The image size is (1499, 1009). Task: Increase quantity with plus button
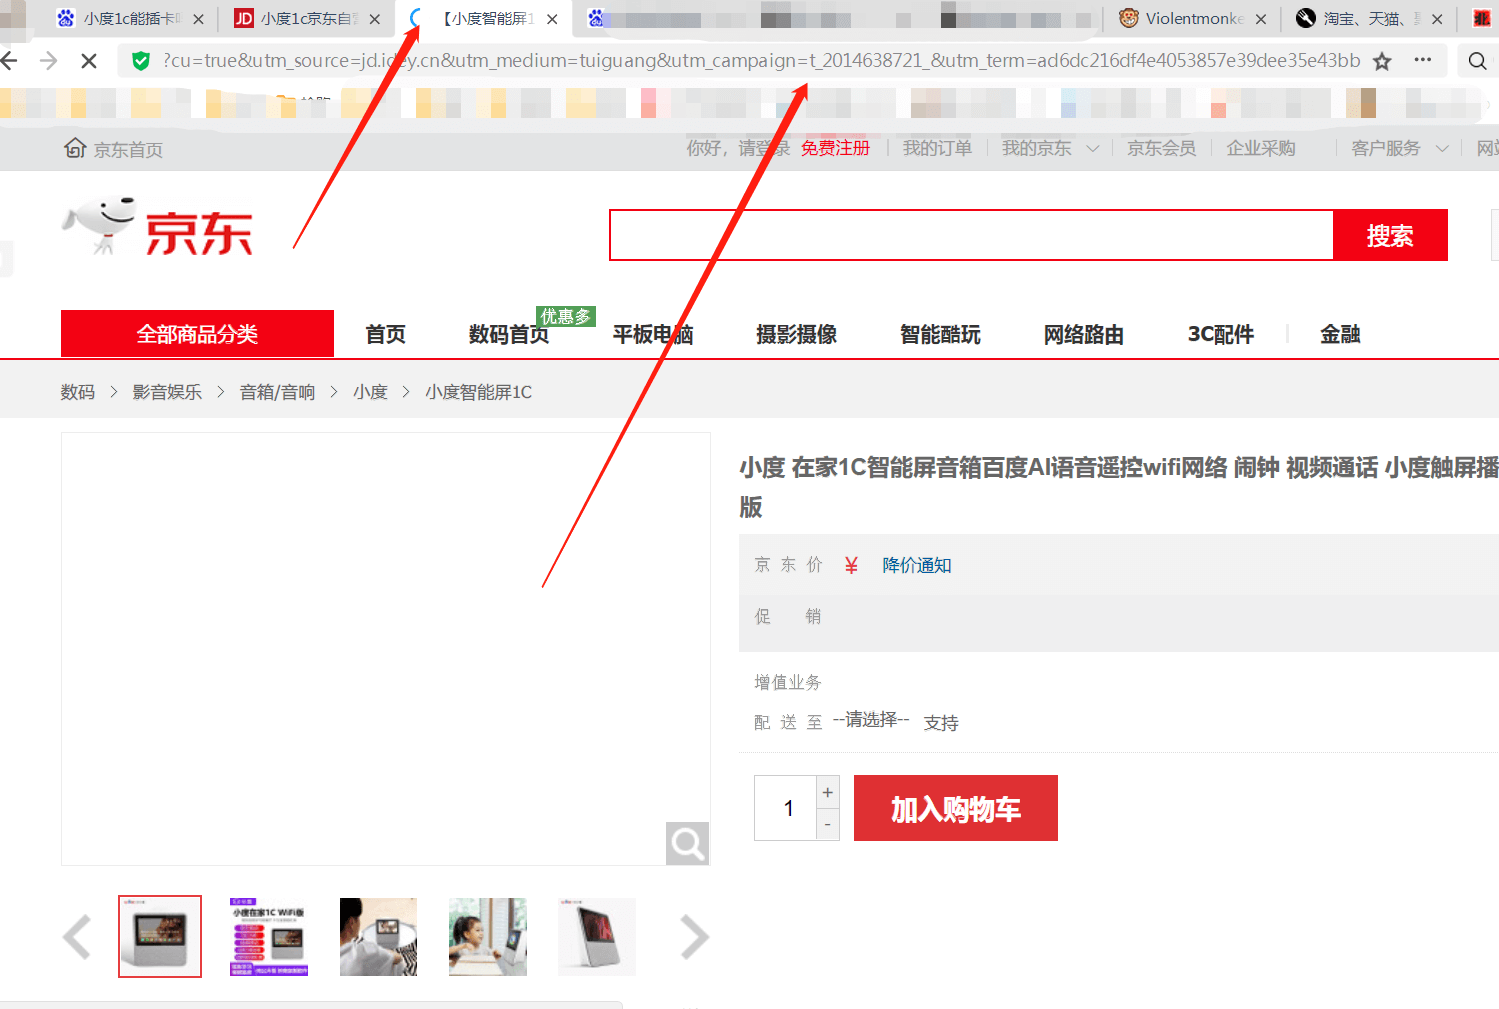828,792
